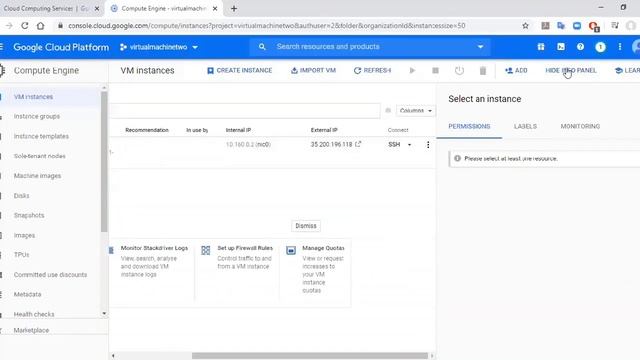Switch to Cloud Computing Services tab
Screen dimensions: 640x360
[46, 9]
